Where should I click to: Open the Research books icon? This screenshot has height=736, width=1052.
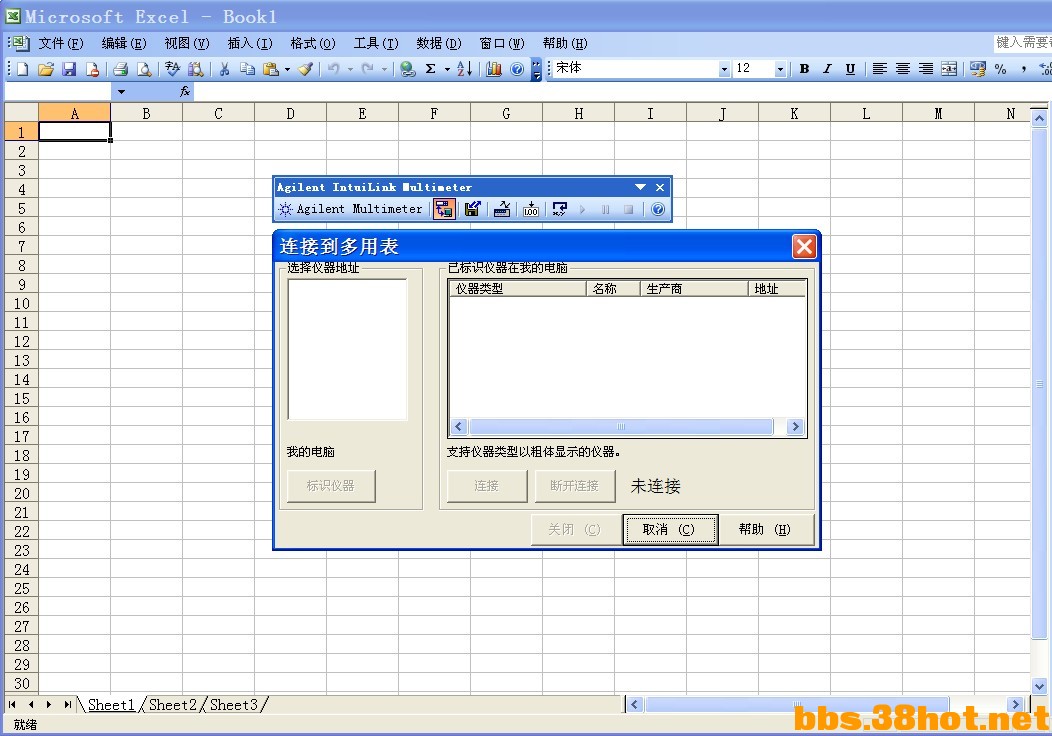(x=195, y=69)
